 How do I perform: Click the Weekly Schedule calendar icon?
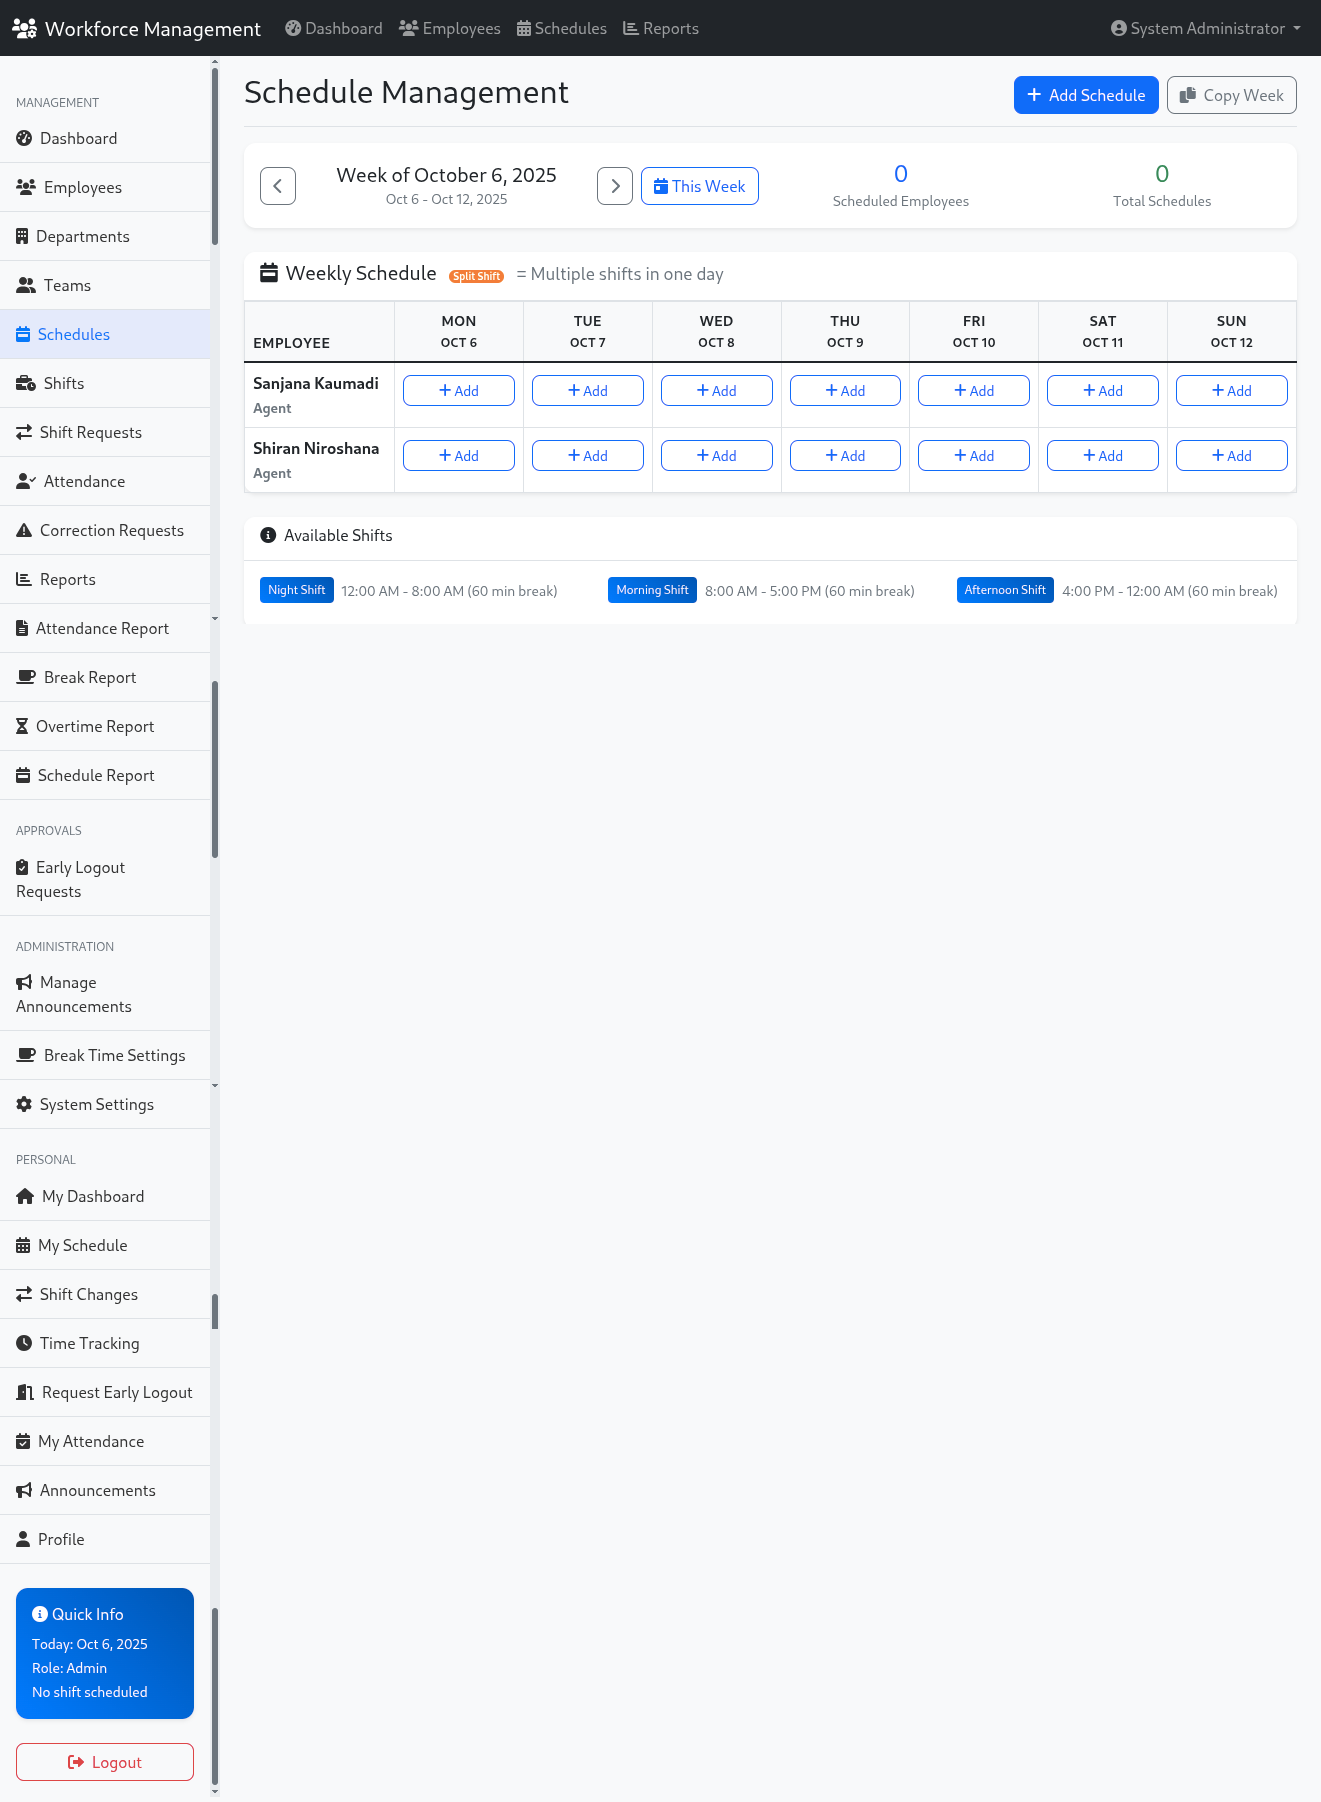click(269, 272)
